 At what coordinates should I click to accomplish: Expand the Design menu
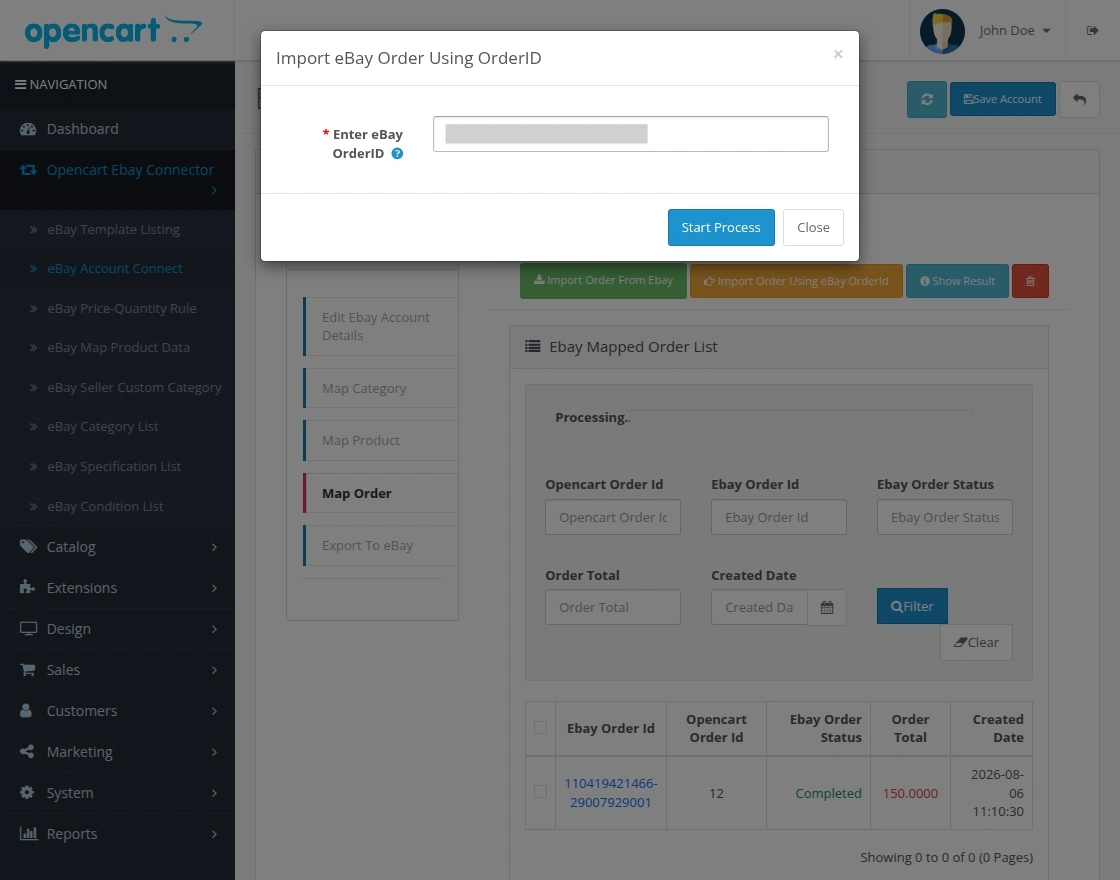tap(117, 629)
